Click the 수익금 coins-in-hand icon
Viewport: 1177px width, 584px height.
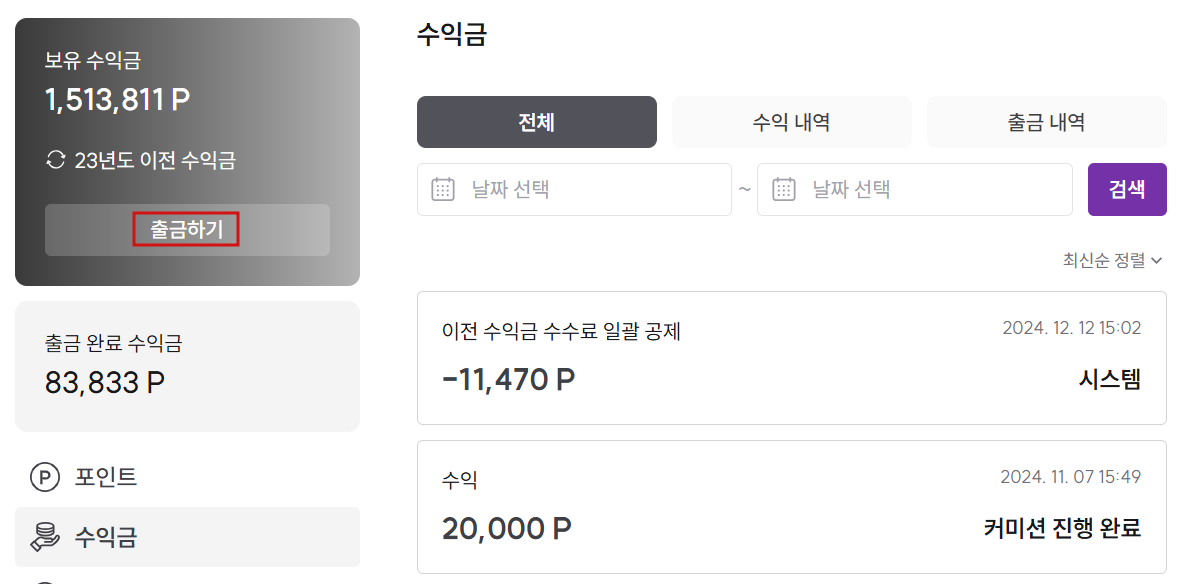click(45, 537)
